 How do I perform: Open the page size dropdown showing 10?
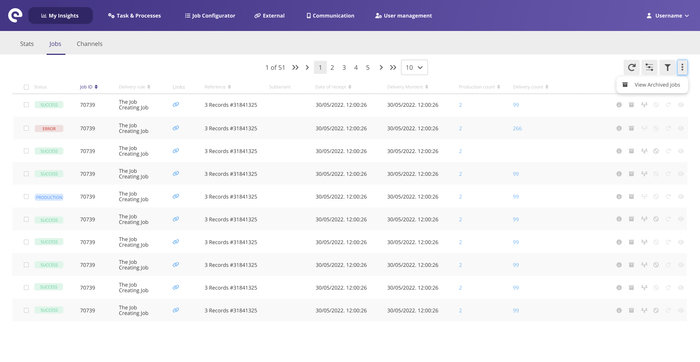(414, 67)
